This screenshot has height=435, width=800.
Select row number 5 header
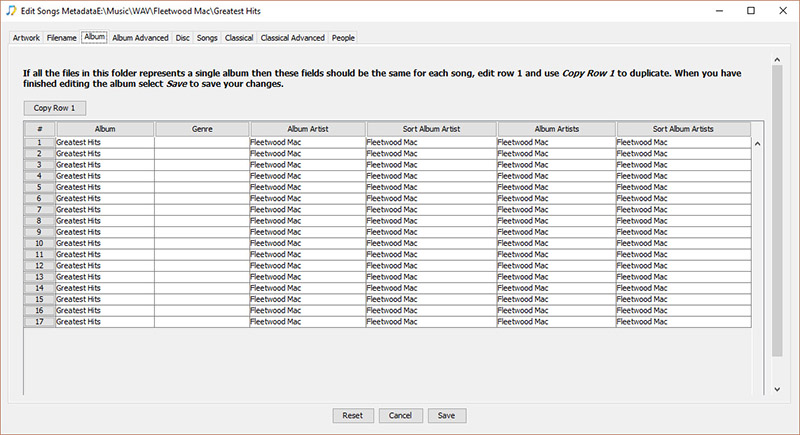(39, 187)
